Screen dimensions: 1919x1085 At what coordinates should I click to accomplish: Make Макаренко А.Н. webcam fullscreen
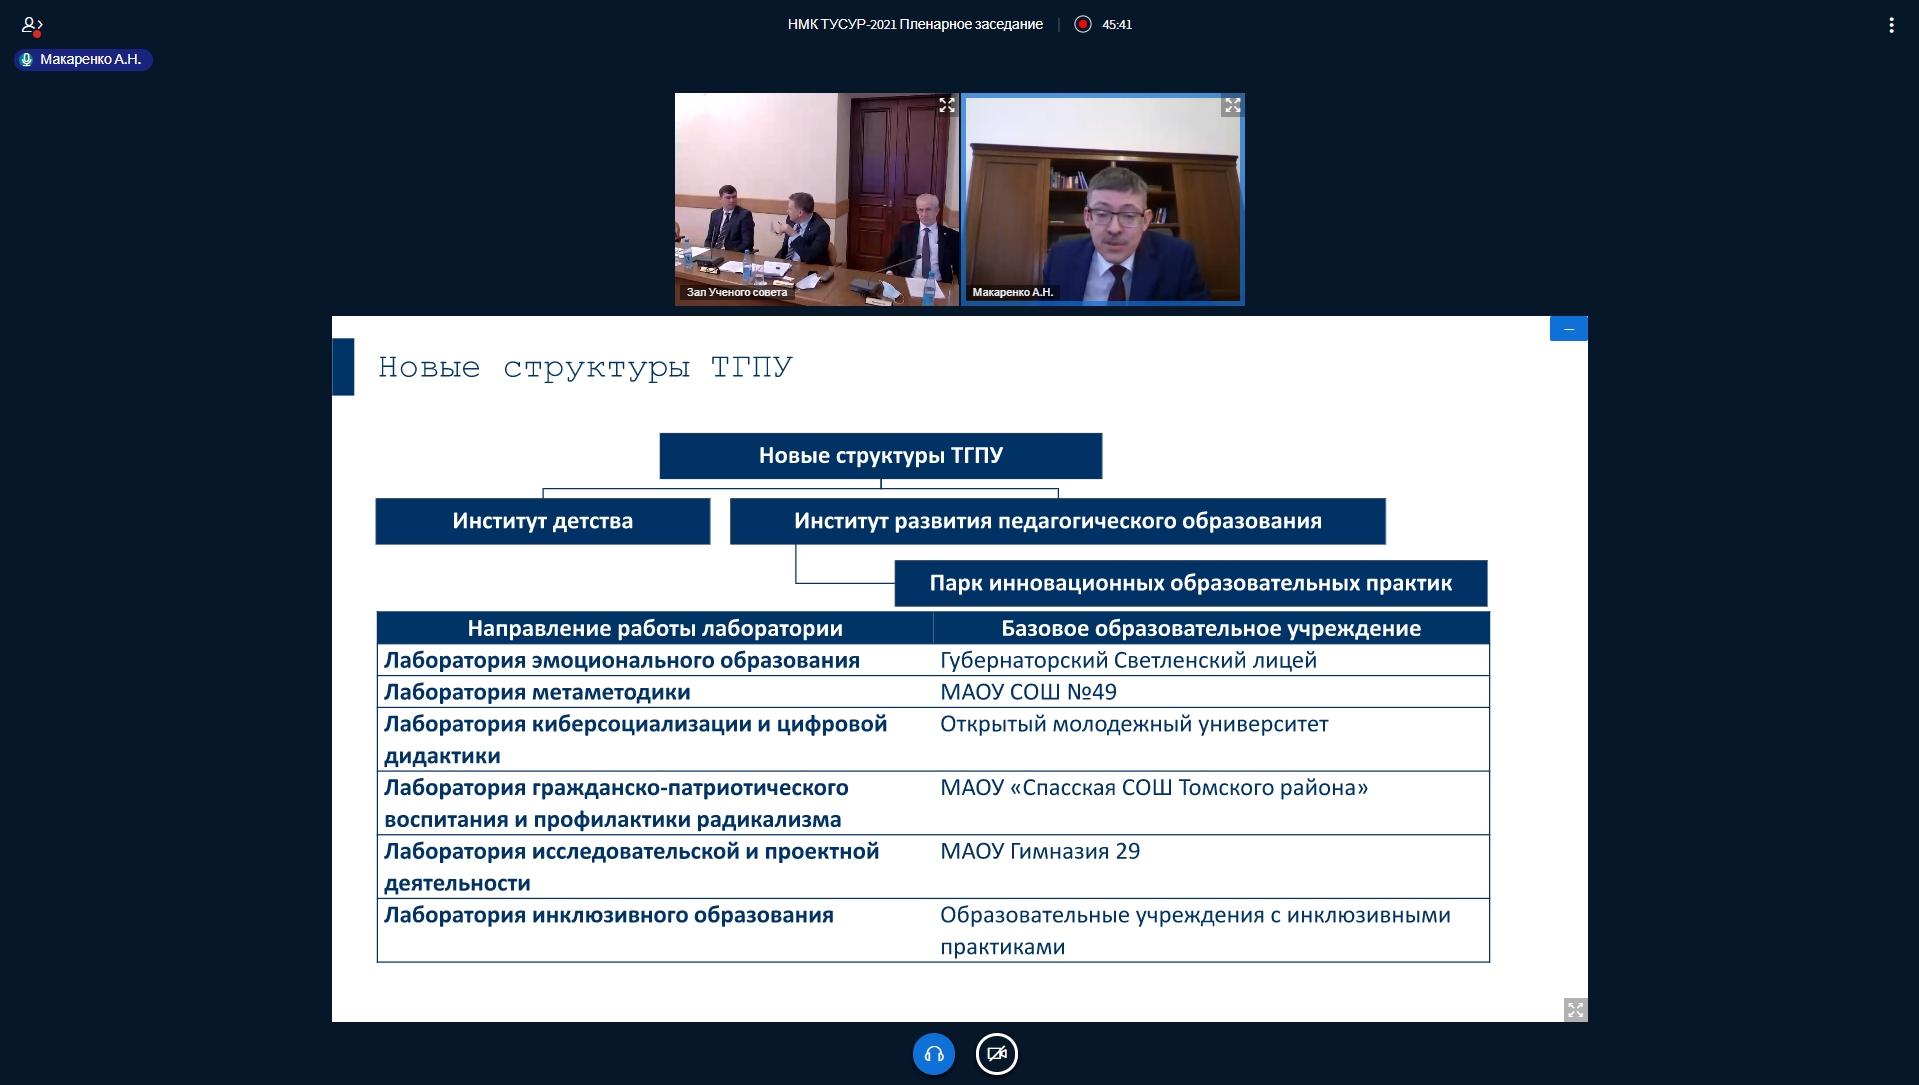coord(1232,105)
